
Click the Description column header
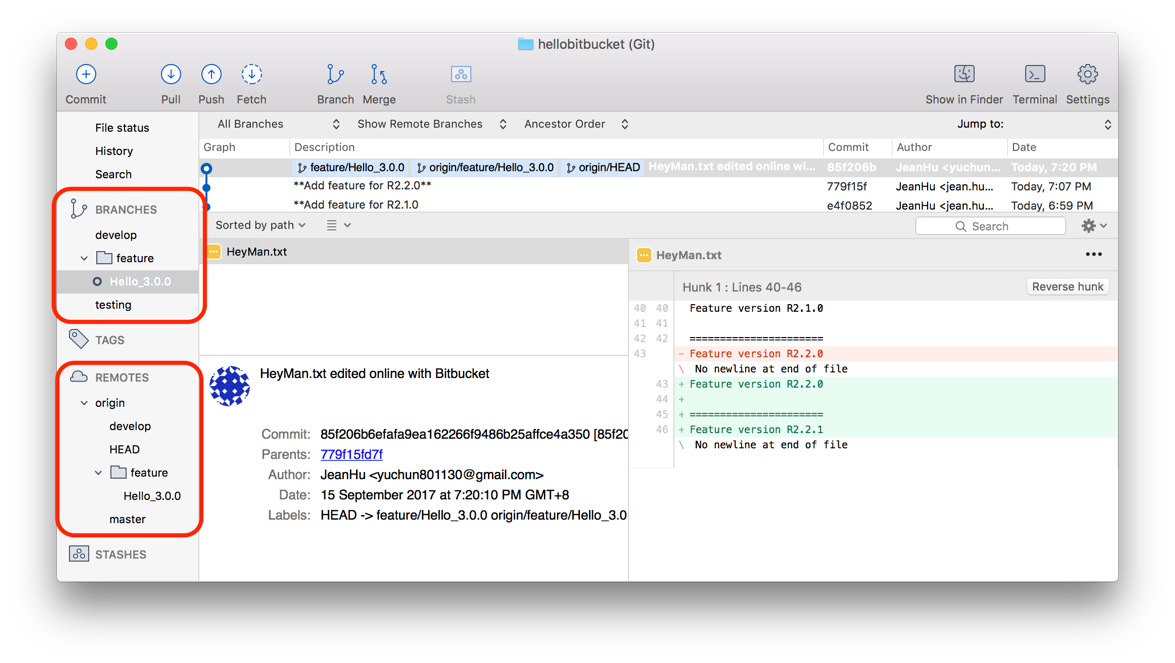tap(324, 147)
